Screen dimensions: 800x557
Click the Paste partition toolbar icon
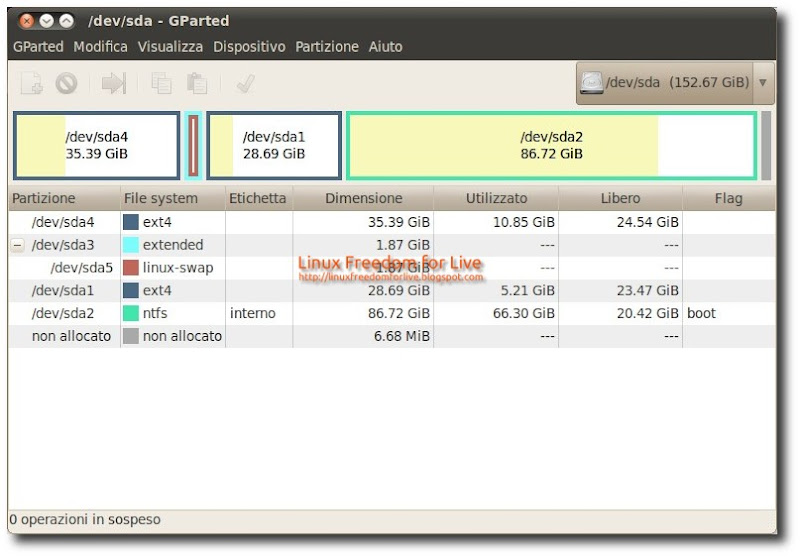pyautogui.click(x=196, y=83)
